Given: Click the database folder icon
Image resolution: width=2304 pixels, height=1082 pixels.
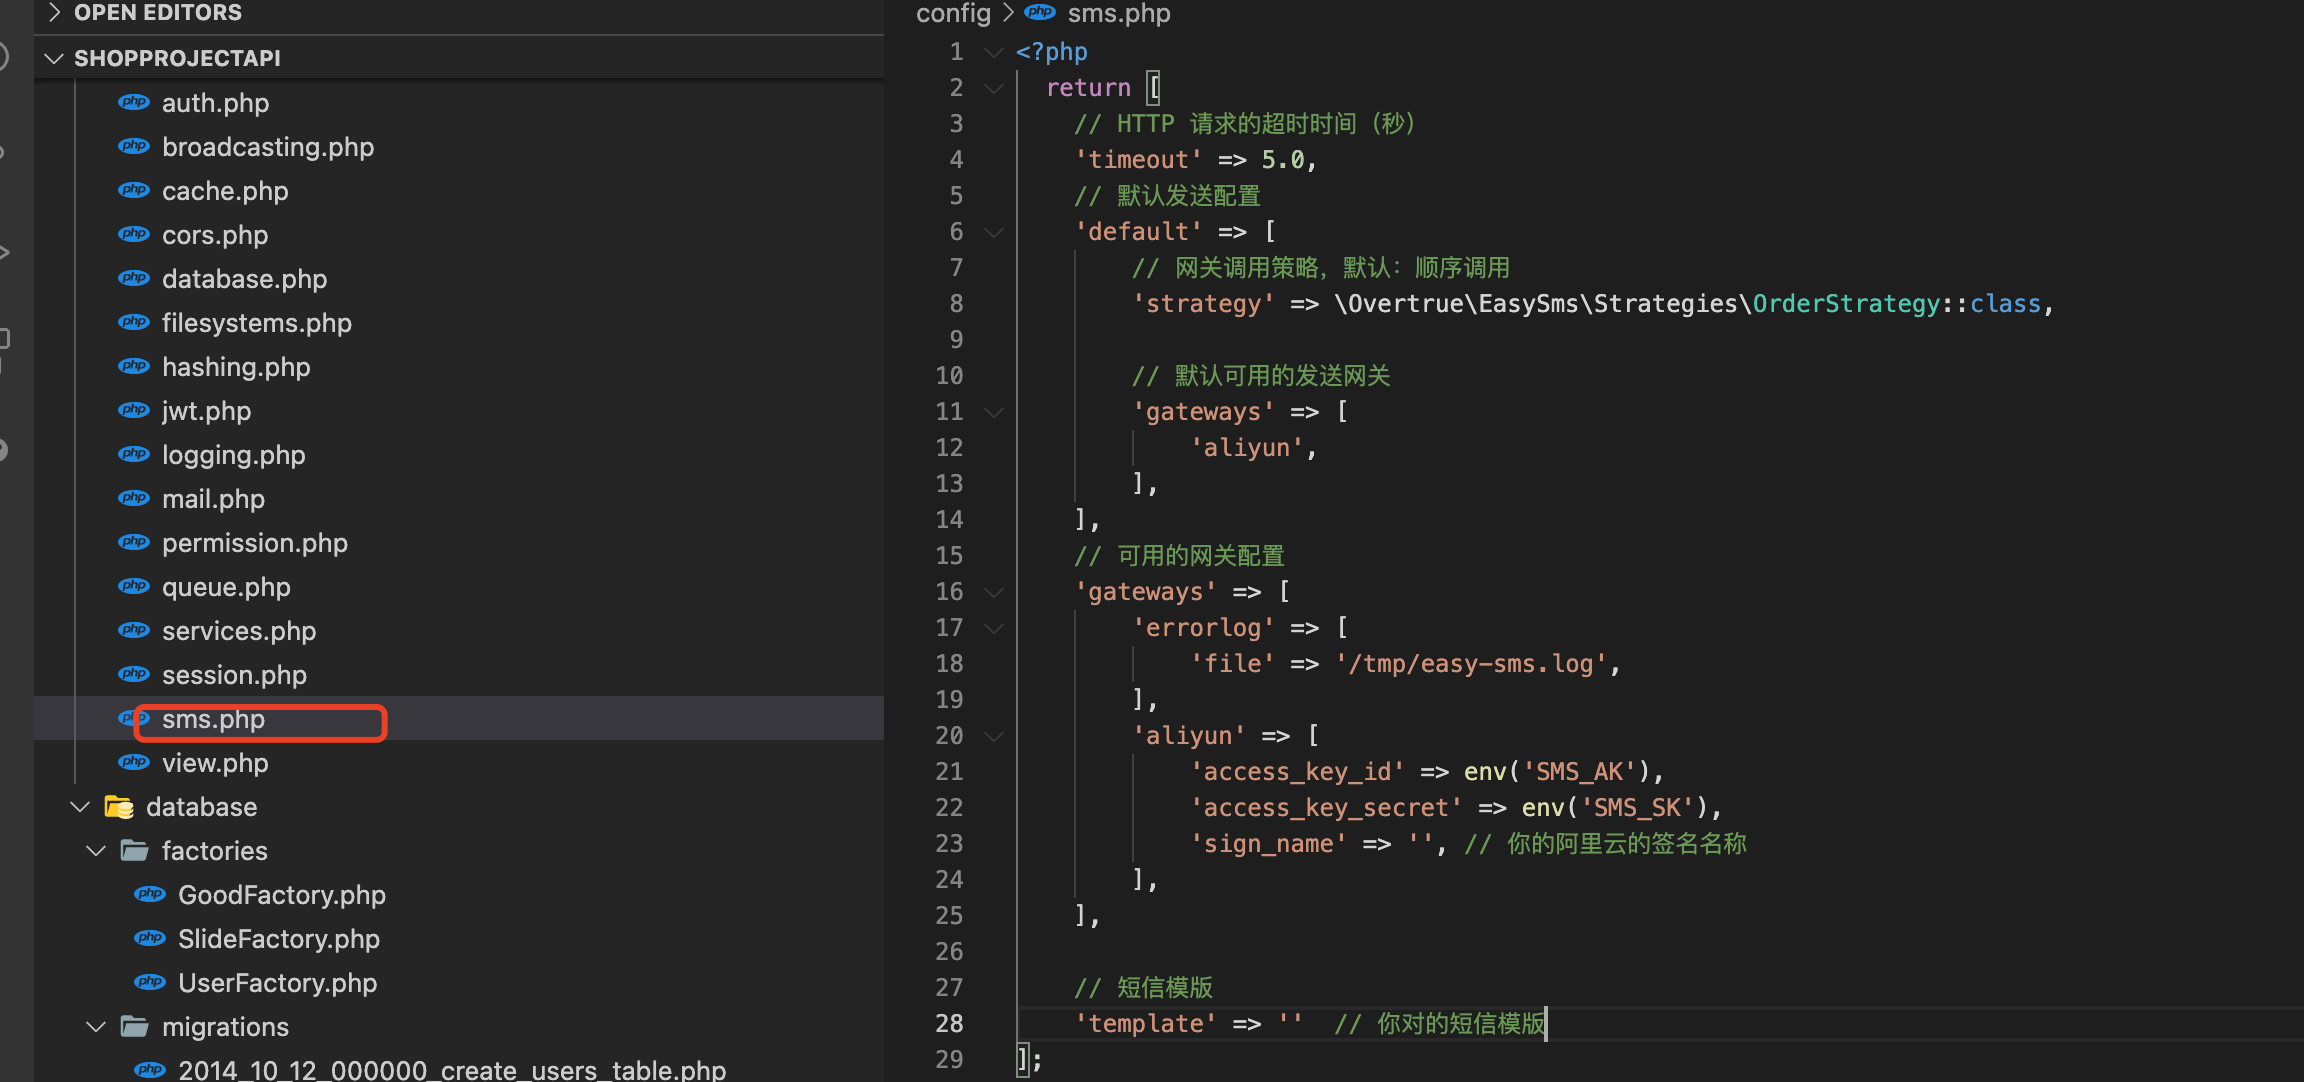Looking at the screenshot, I should tap(119, 806).
